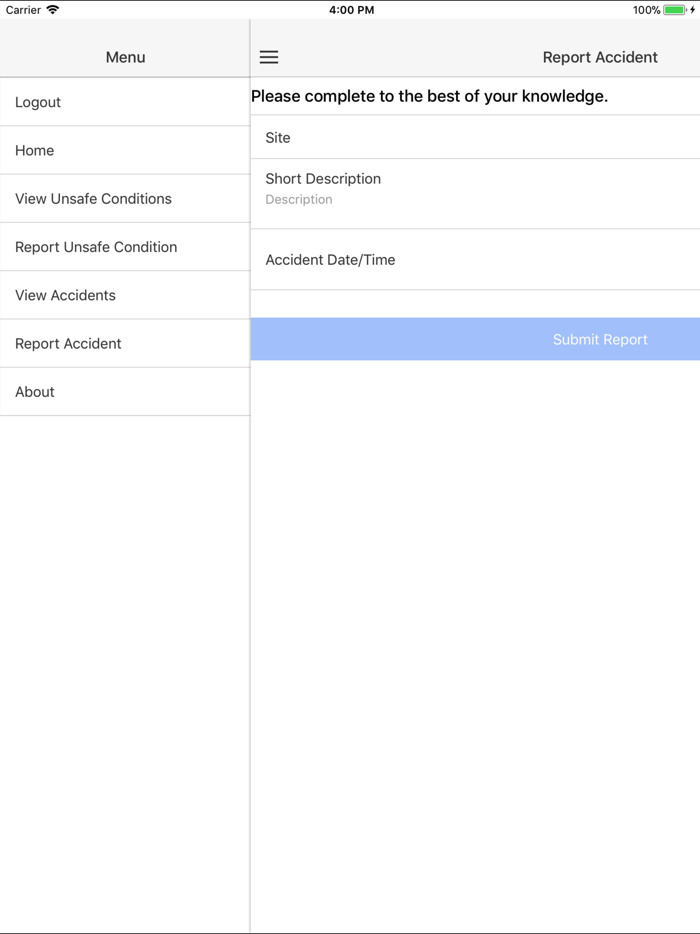The image size is (700, 934).
Task: Select Report Unsafe Condition
Action: (x=95, y=247)
